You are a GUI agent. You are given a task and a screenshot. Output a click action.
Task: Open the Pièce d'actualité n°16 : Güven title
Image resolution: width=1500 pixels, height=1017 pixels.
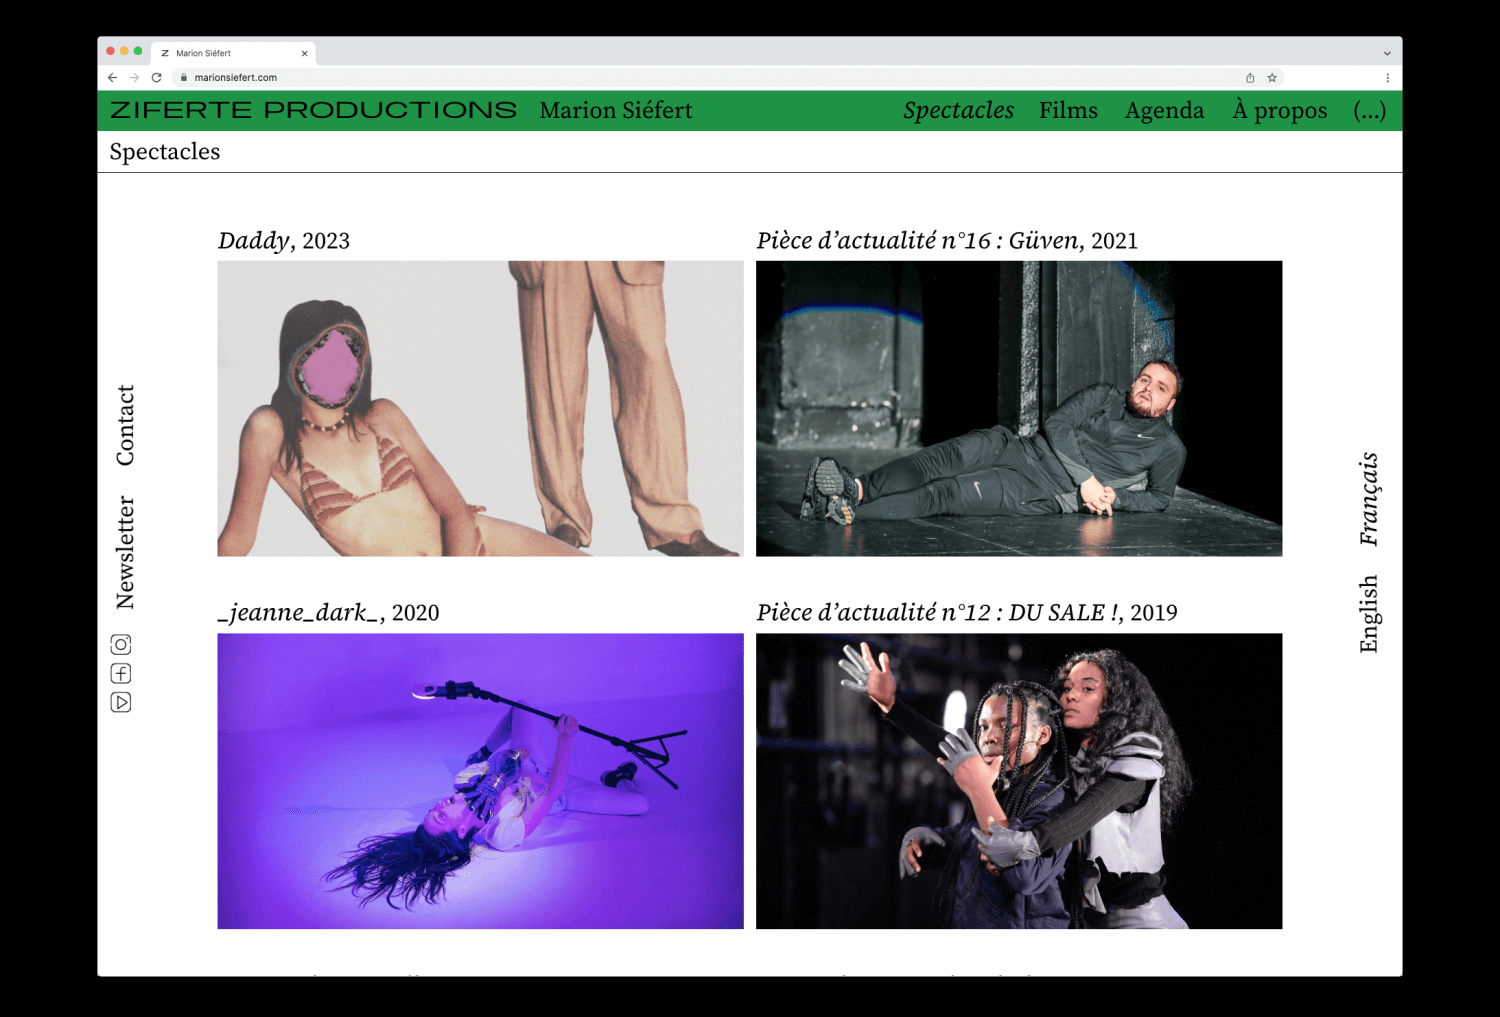click(x=947, y=241)
